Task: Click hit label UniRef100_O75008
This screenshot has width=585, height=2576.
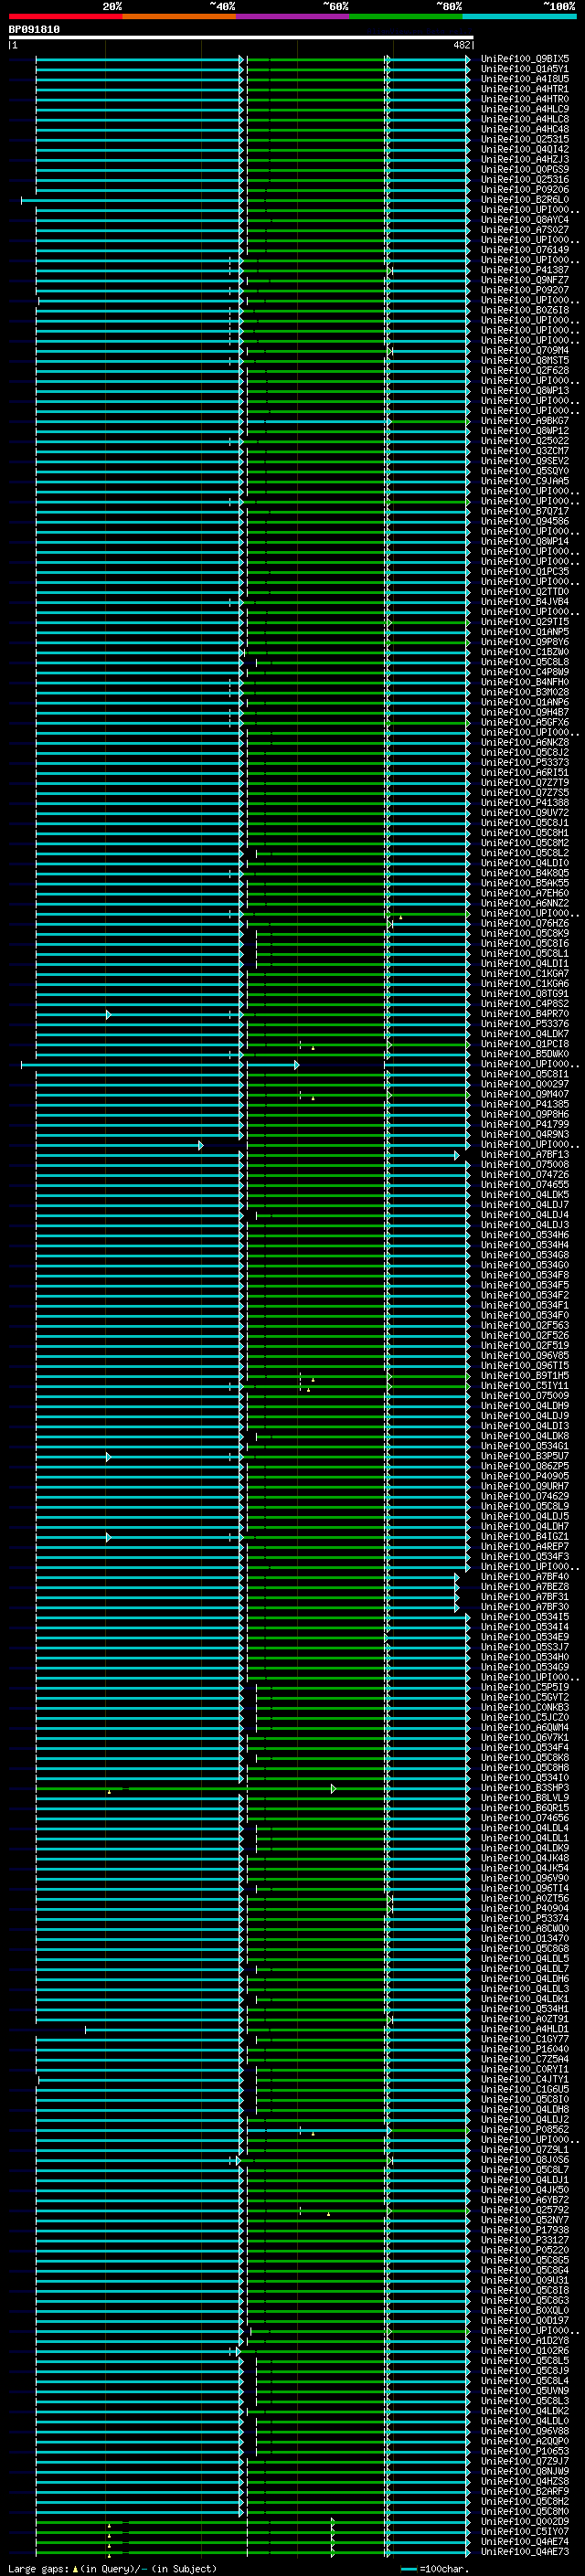Action: coord(525,1164)
